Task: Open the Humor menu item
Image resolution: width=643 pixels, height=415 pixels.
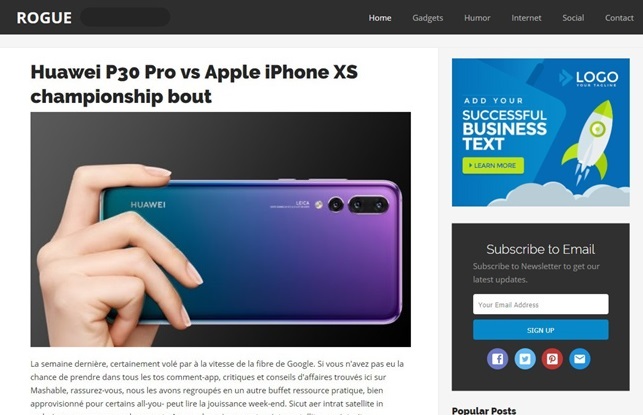Action: 477,18
